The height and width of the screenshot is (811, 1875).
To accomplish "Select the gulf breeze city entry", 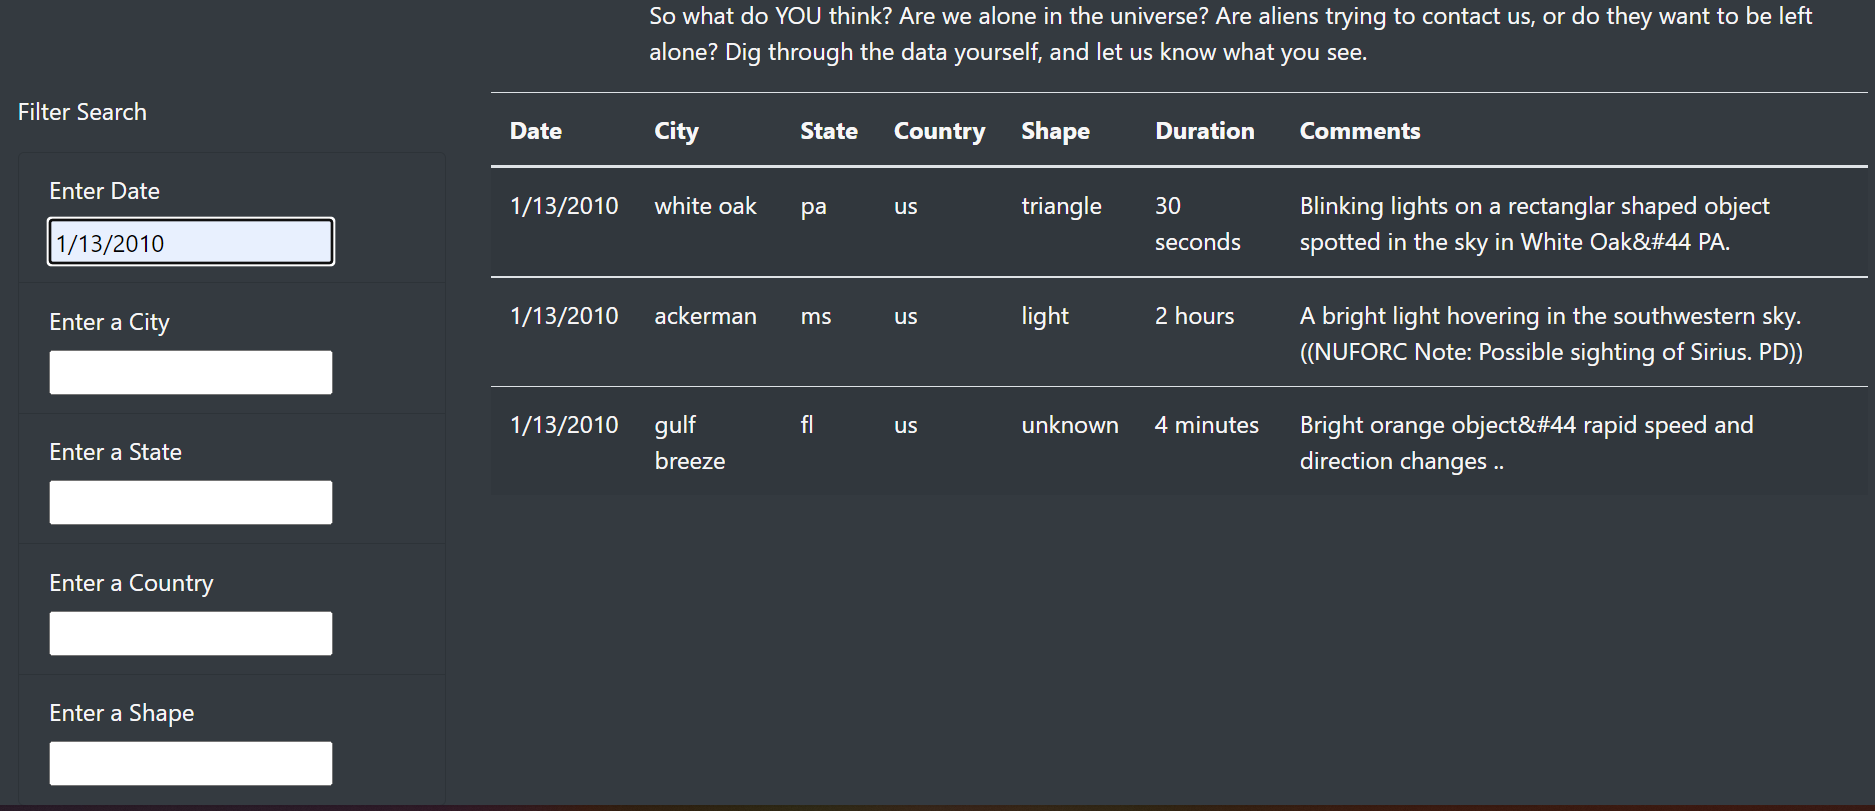I will (690, 442).
